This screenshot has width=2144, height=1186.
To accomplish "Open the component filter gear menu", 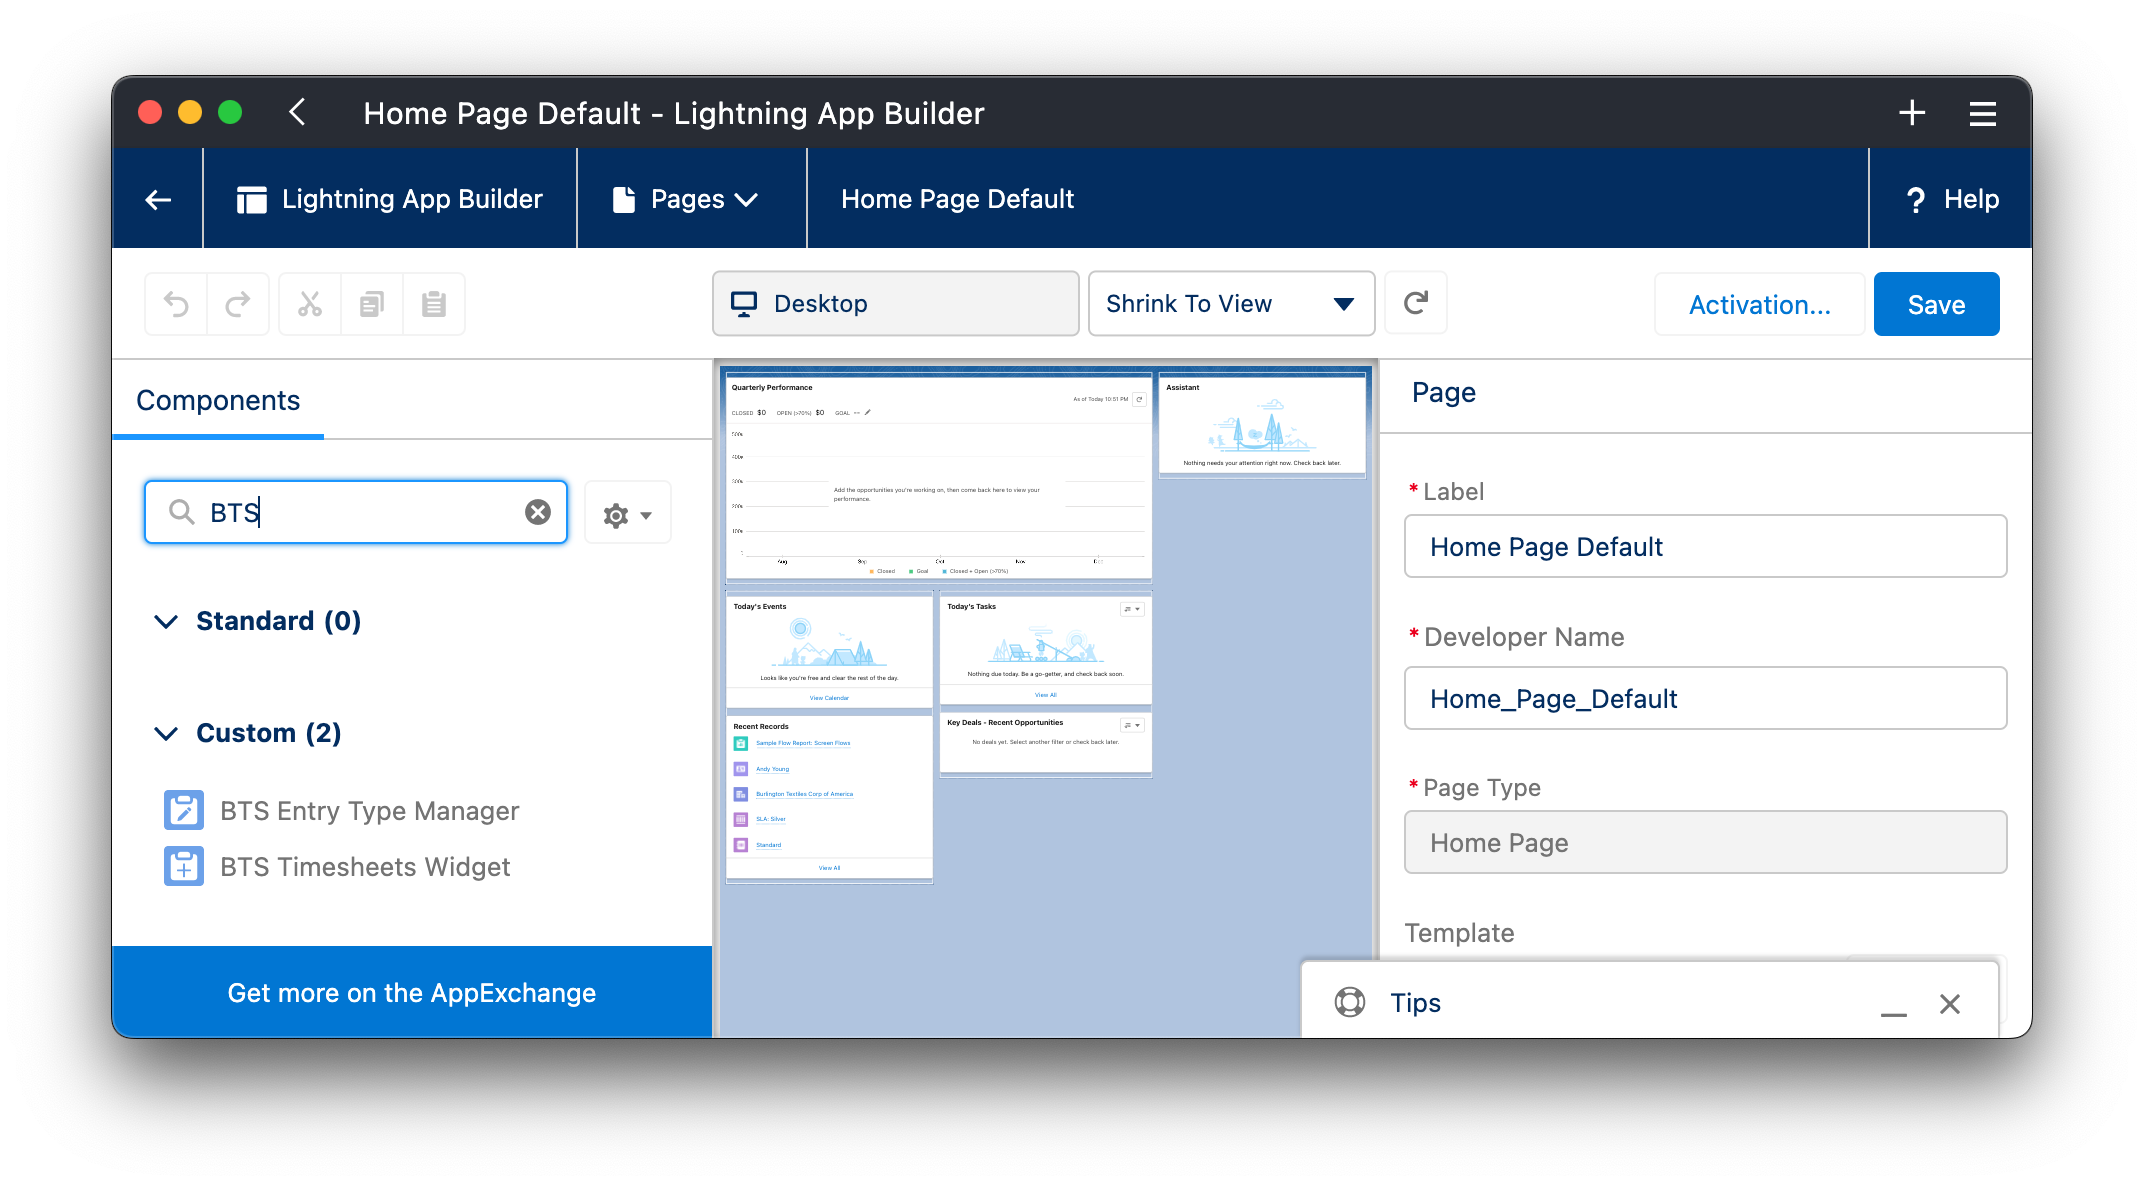I will tap(627, 514).
